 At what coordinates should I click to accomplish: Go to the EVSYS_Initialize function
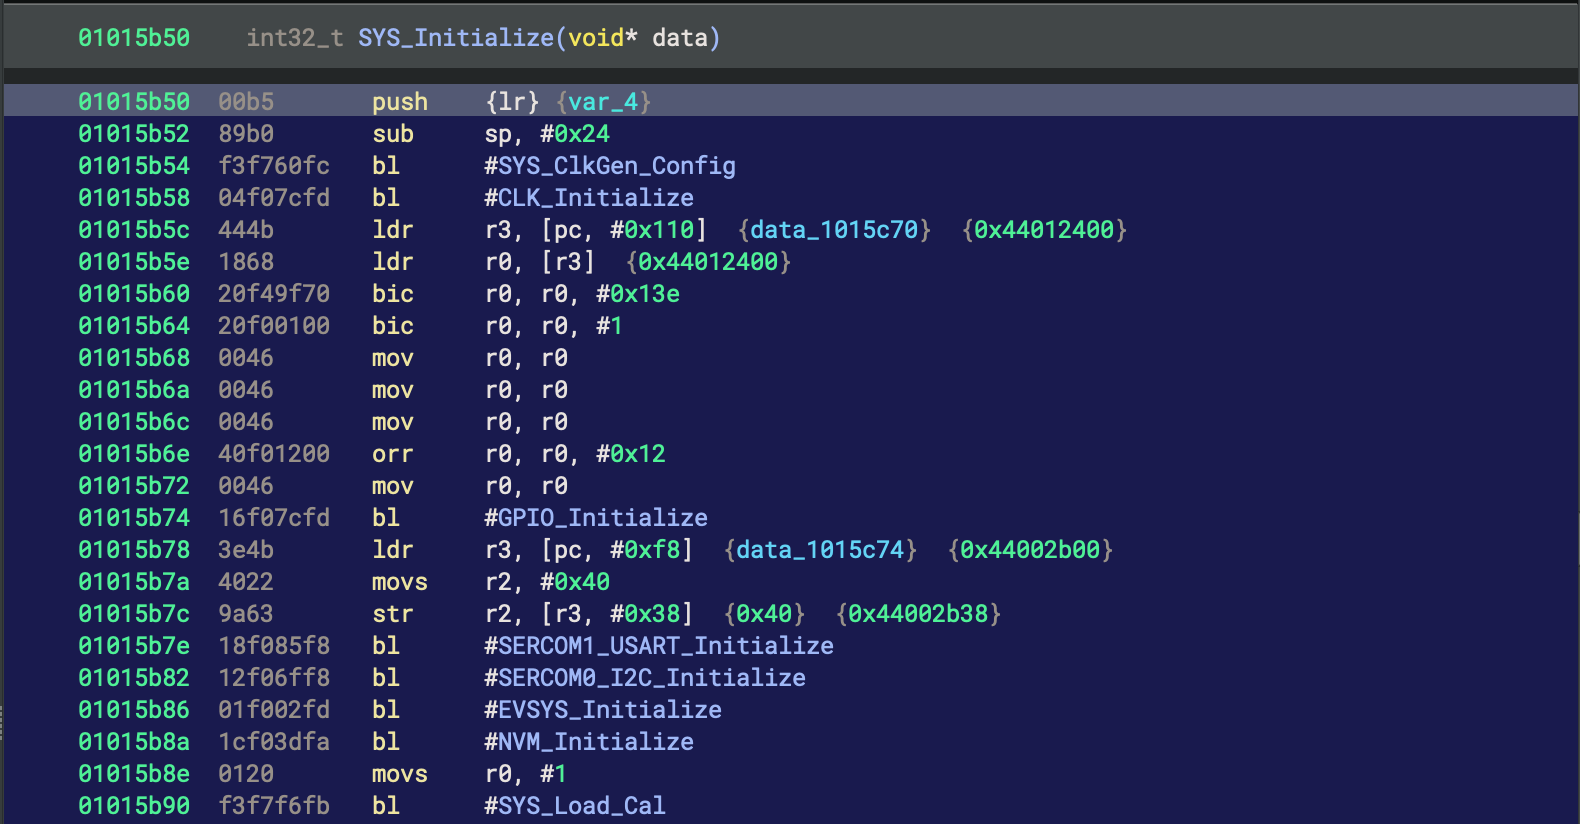click(609, 710)
